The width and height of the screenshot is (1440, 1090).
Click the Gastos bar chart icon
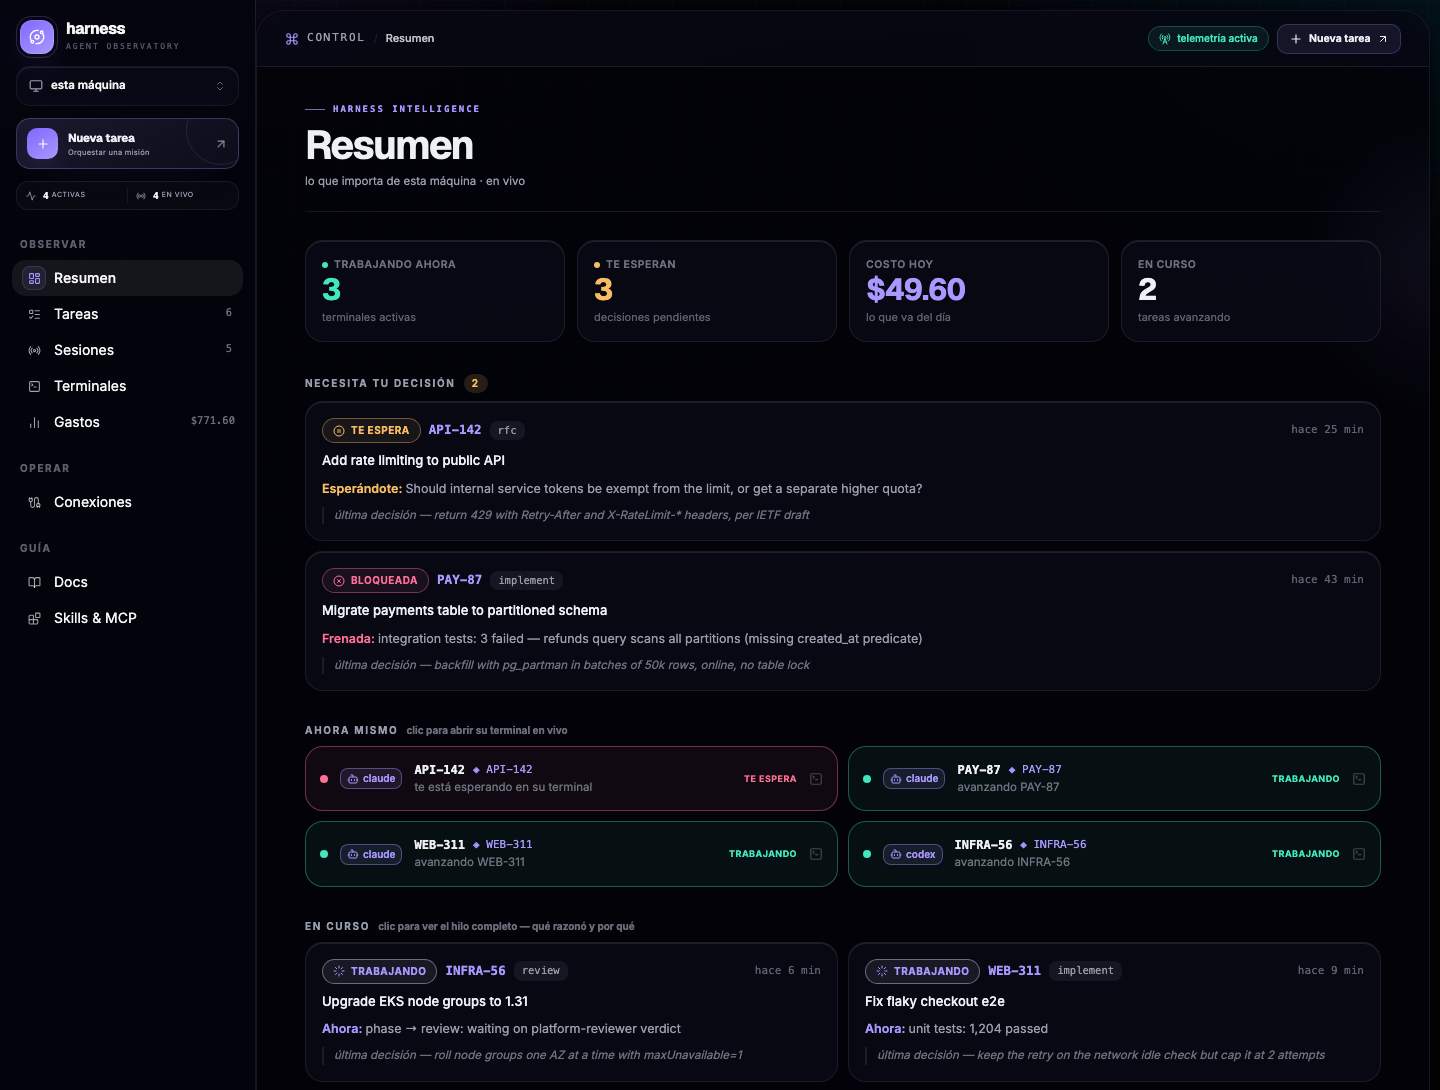[35, 422]
